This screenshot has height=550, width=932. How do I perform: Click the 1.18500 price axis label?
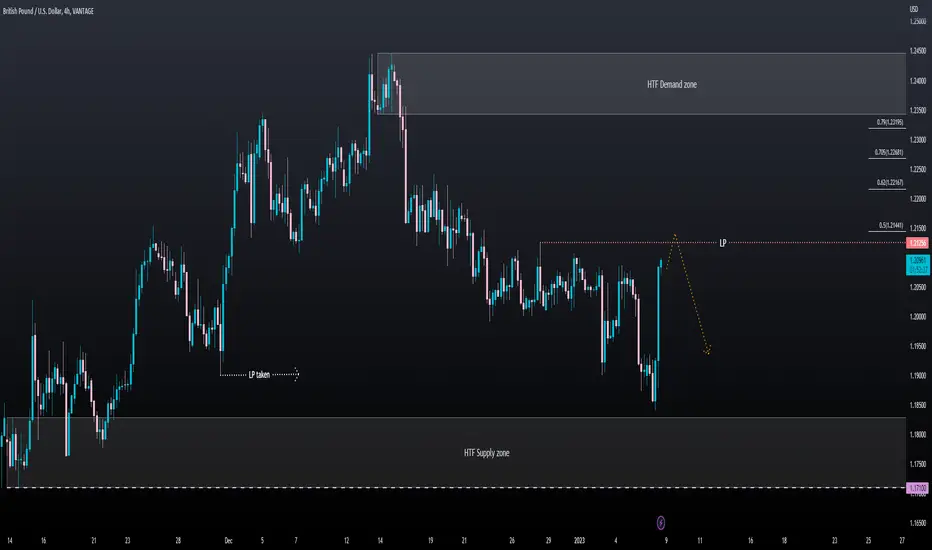click(x=918, y=405)
